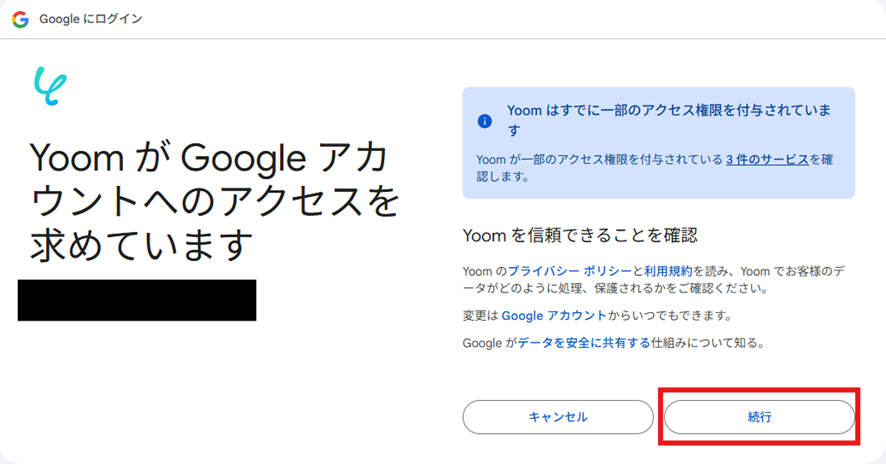Click the text 変更は before the Google アカウント link
886x464 pixels.
coord(480,315)
